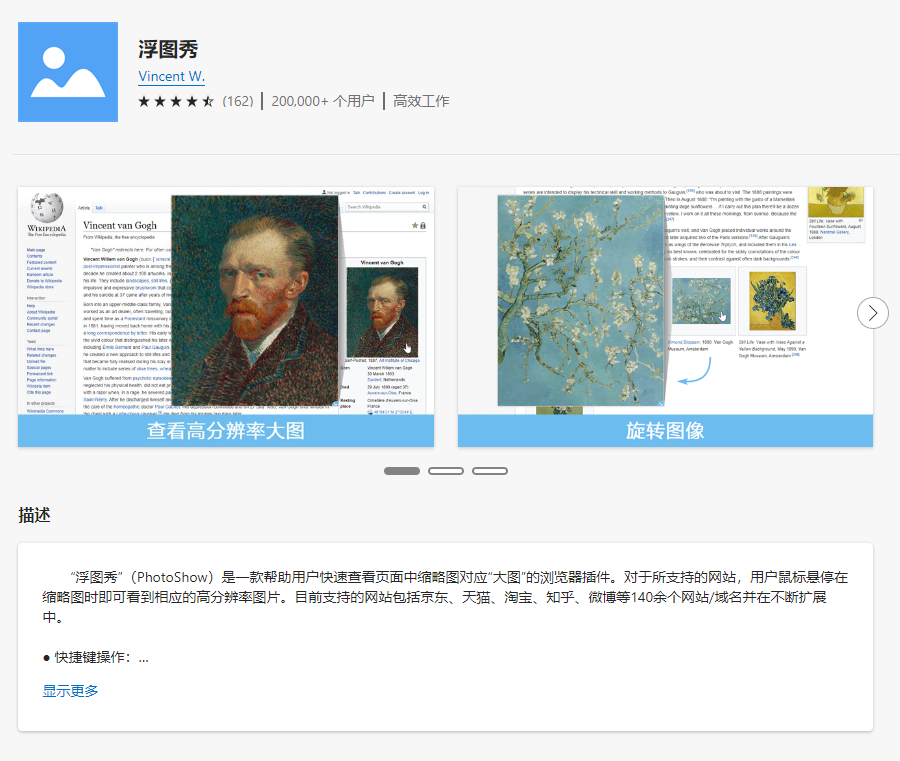900x761 pixels.
Task: Click the 旋转图像 caption banner
Action: 665,431
